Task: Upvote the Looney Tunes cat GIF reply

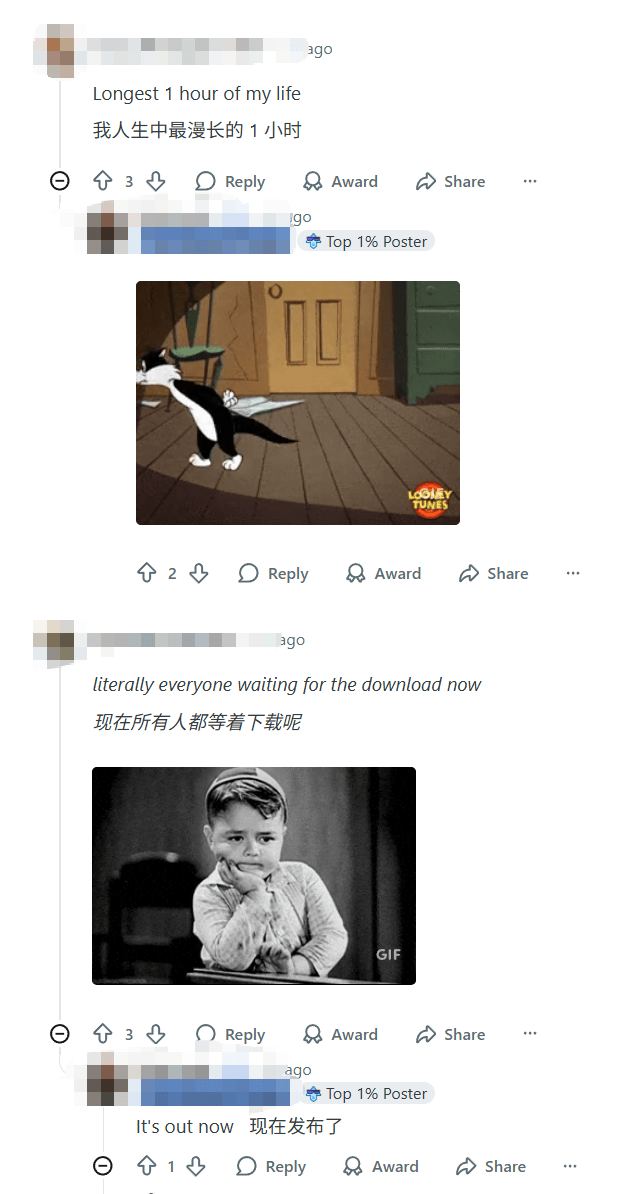Action: pos(146,573)
